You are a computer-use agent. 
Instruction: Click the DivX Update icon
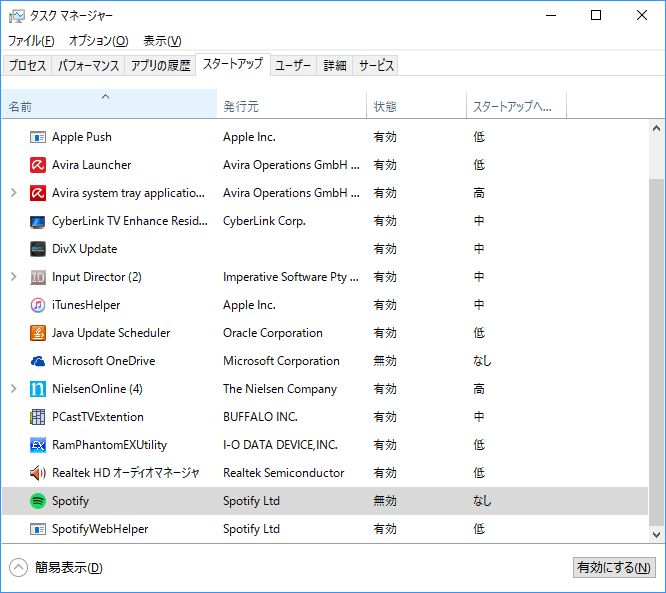38,249
